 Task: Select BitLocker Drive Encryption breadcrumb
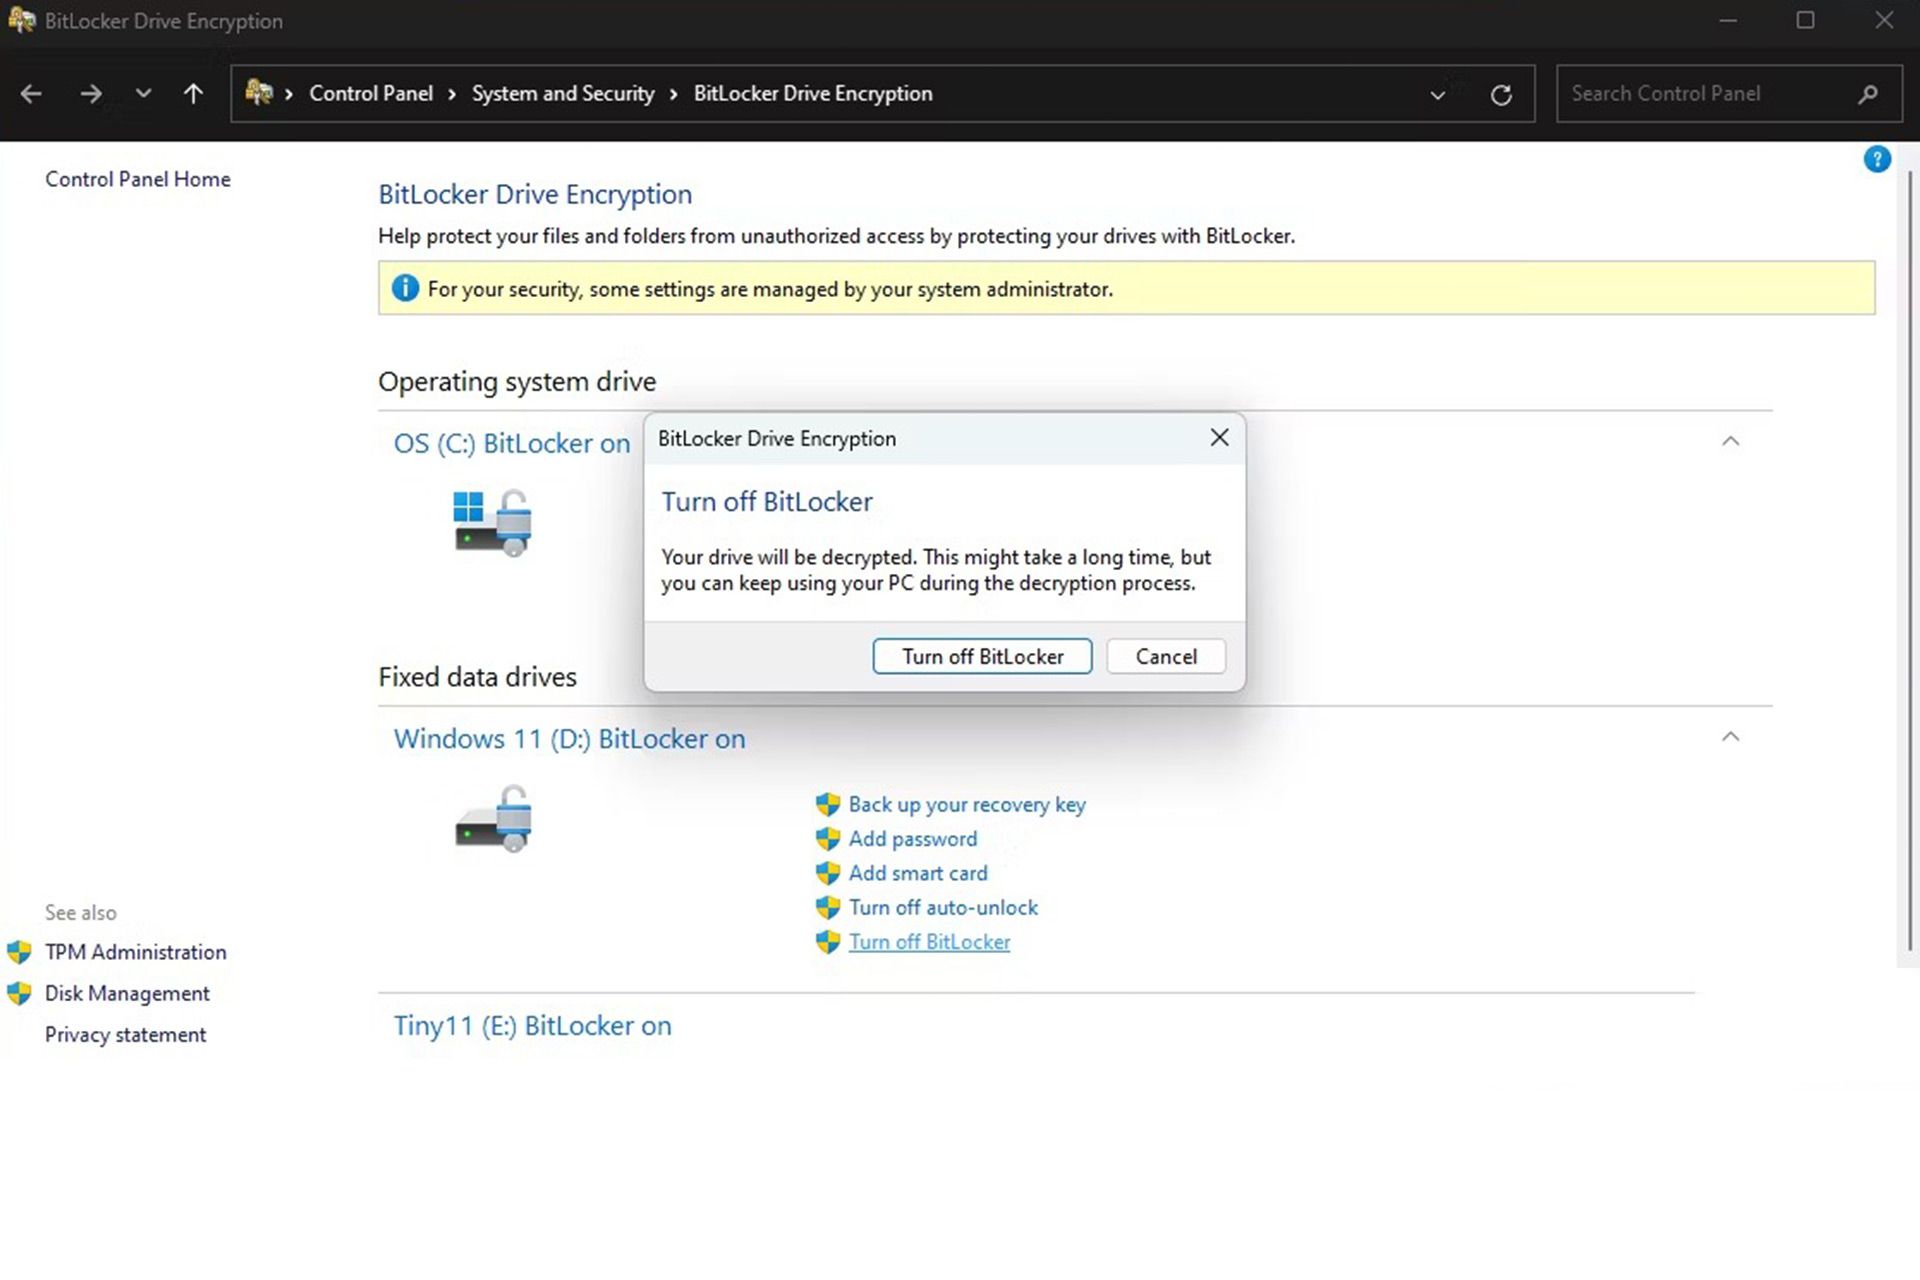tap(813, 93)
